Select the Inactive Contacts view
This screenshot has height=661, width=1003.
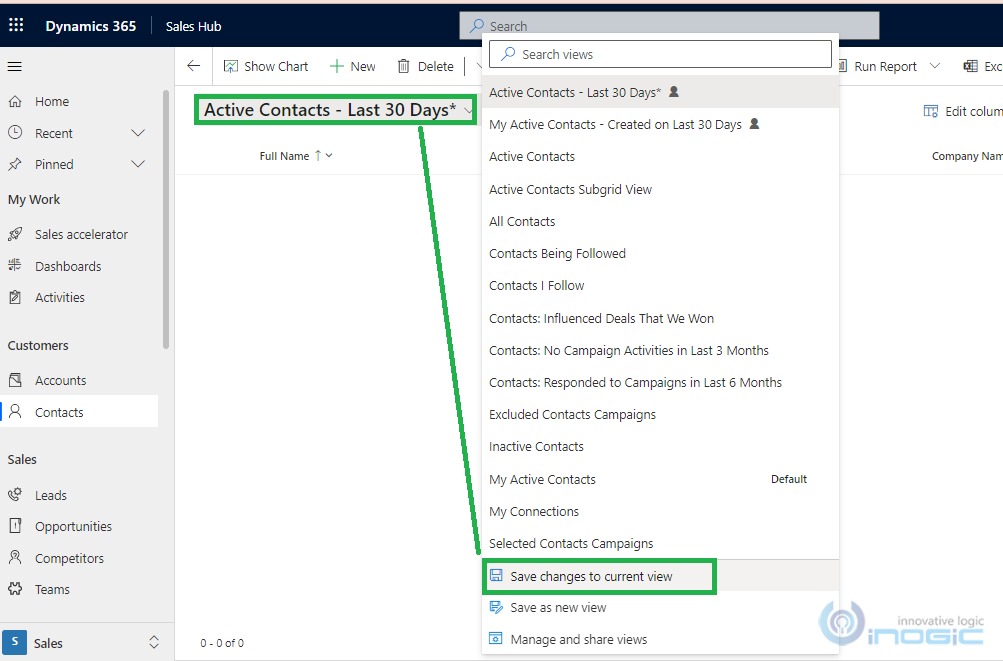point(660,447)
